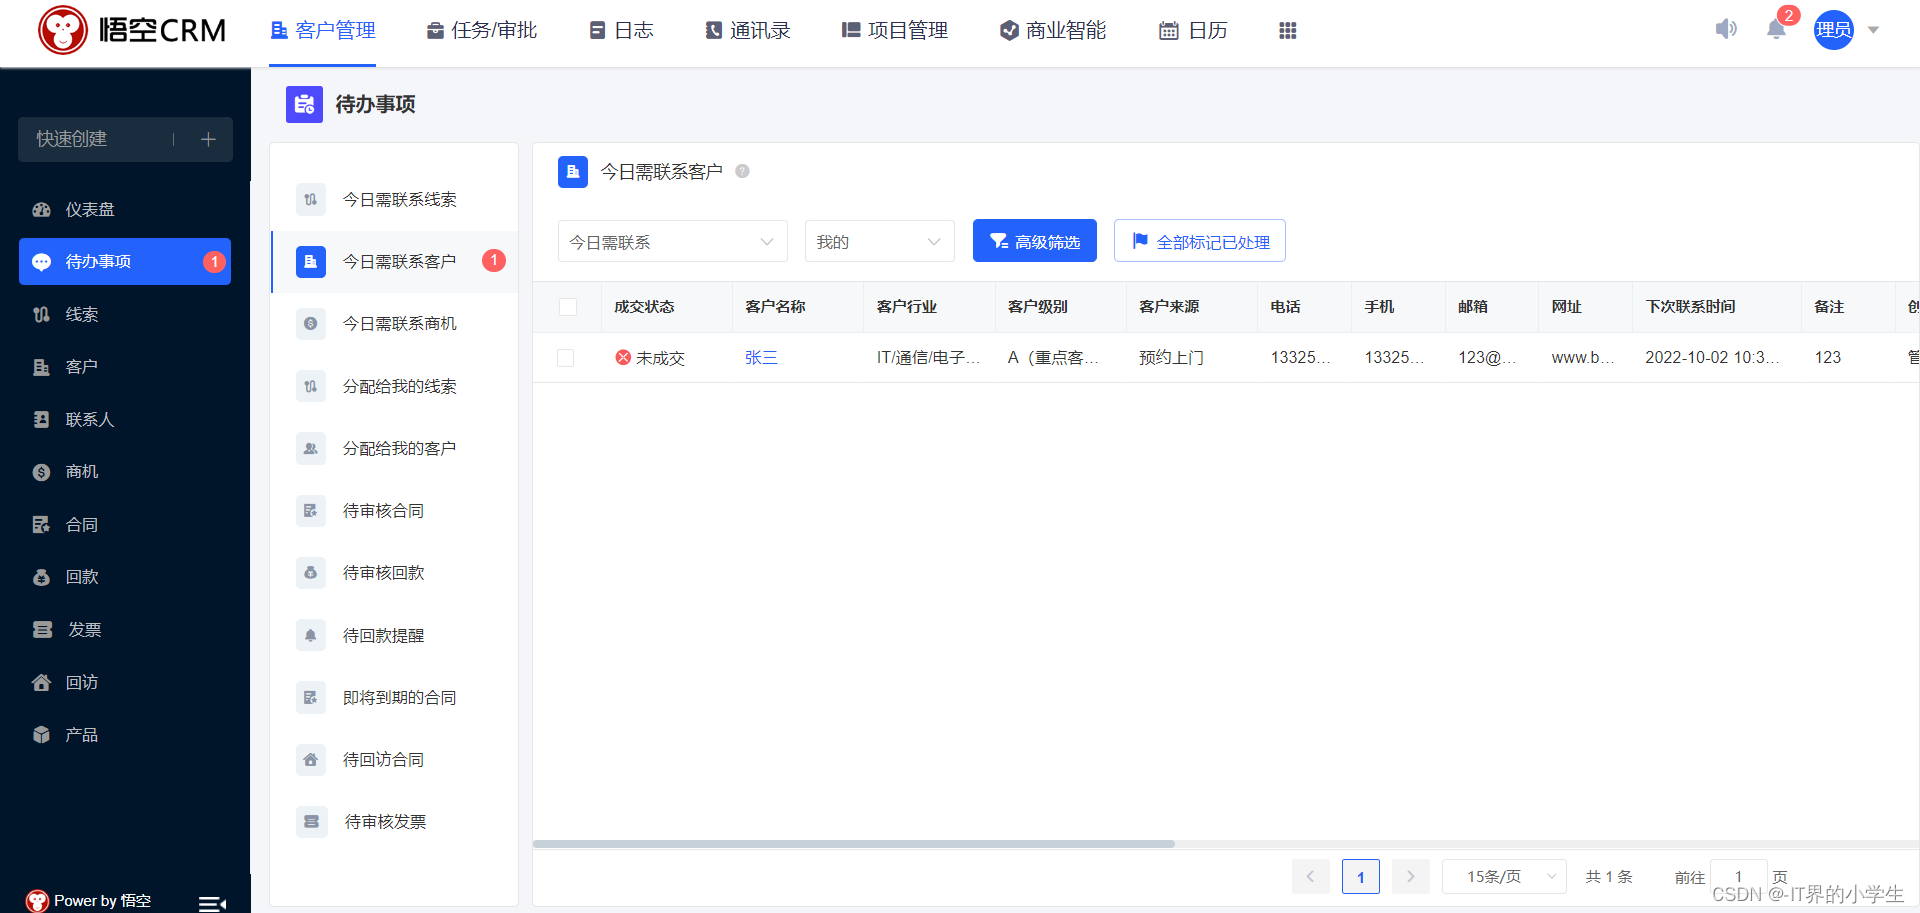Viewport: 1920px width, 913px height.
Task: Switch to the 通讯录 tab
Action: 747,31
